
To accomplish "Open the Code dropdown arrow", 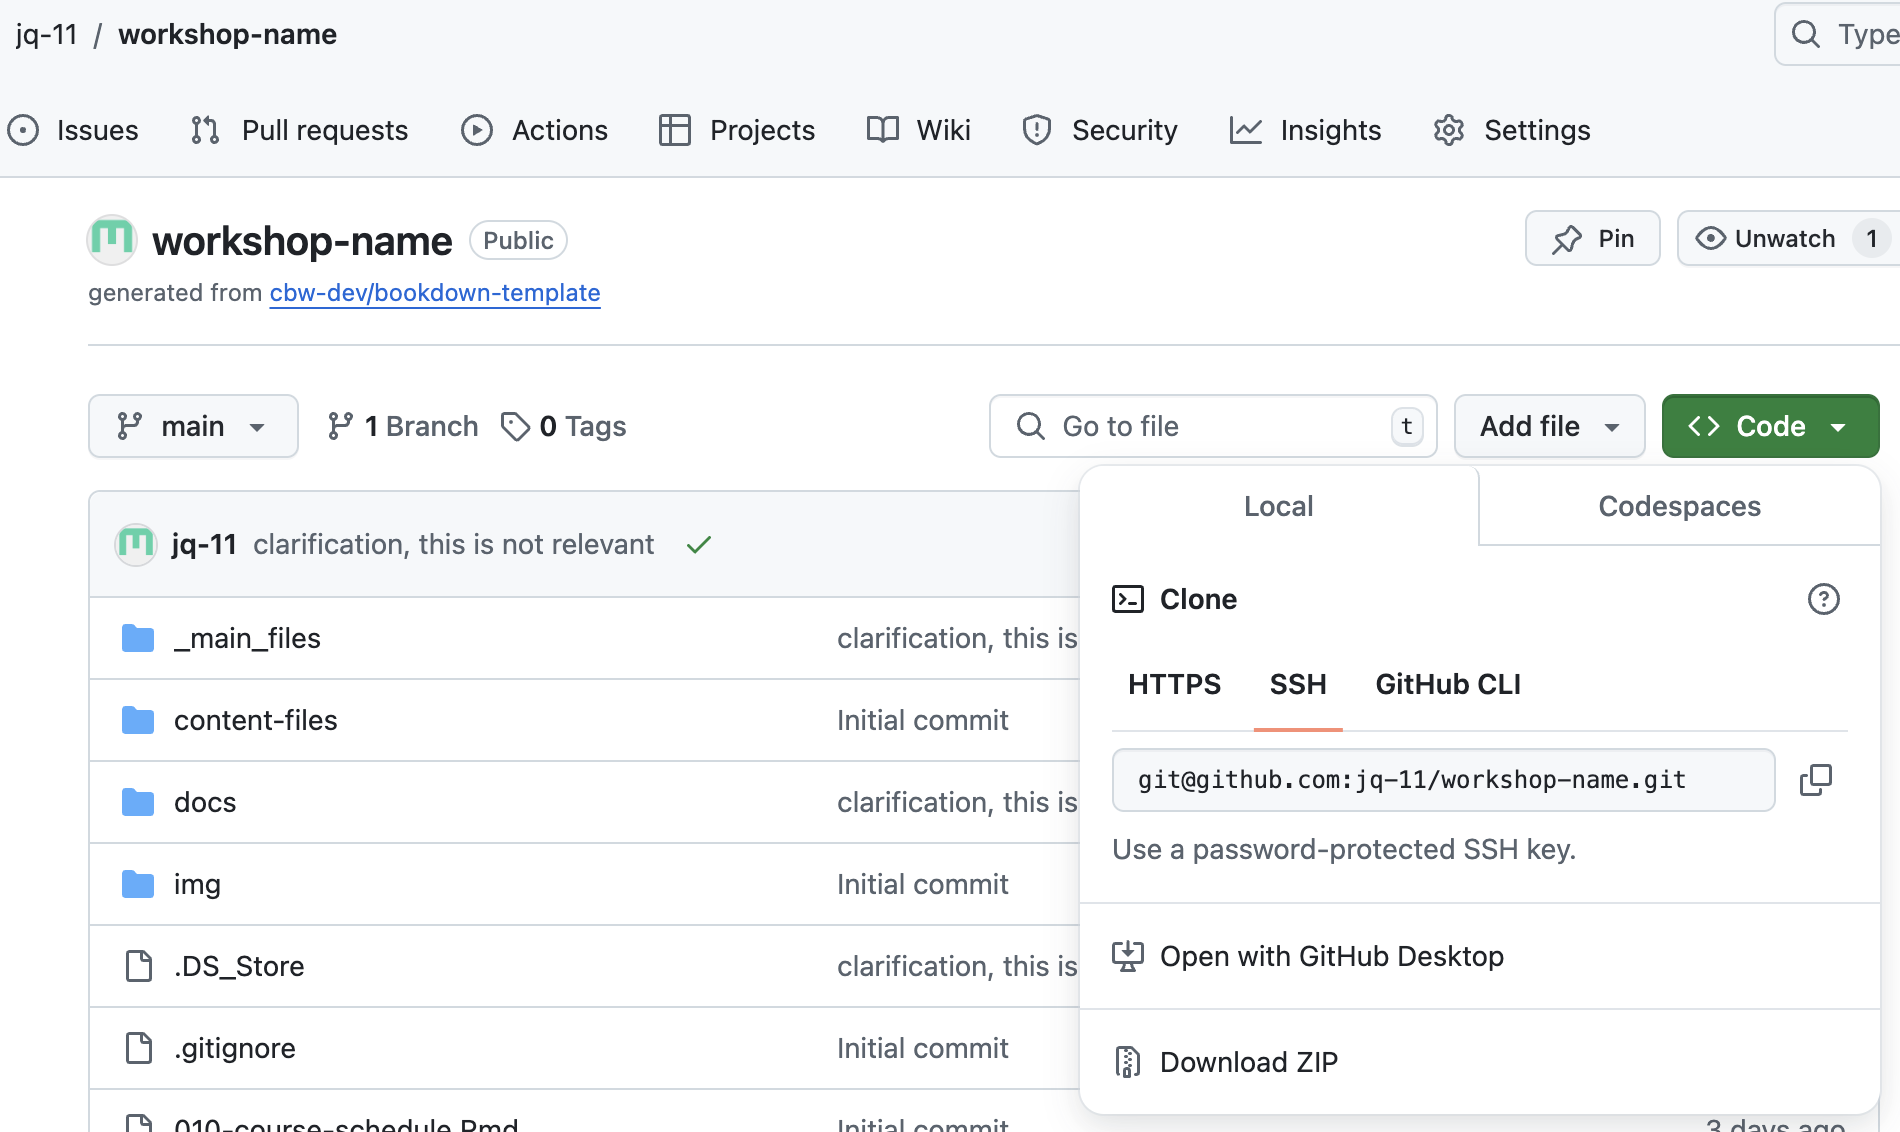I will [1840, 426].
